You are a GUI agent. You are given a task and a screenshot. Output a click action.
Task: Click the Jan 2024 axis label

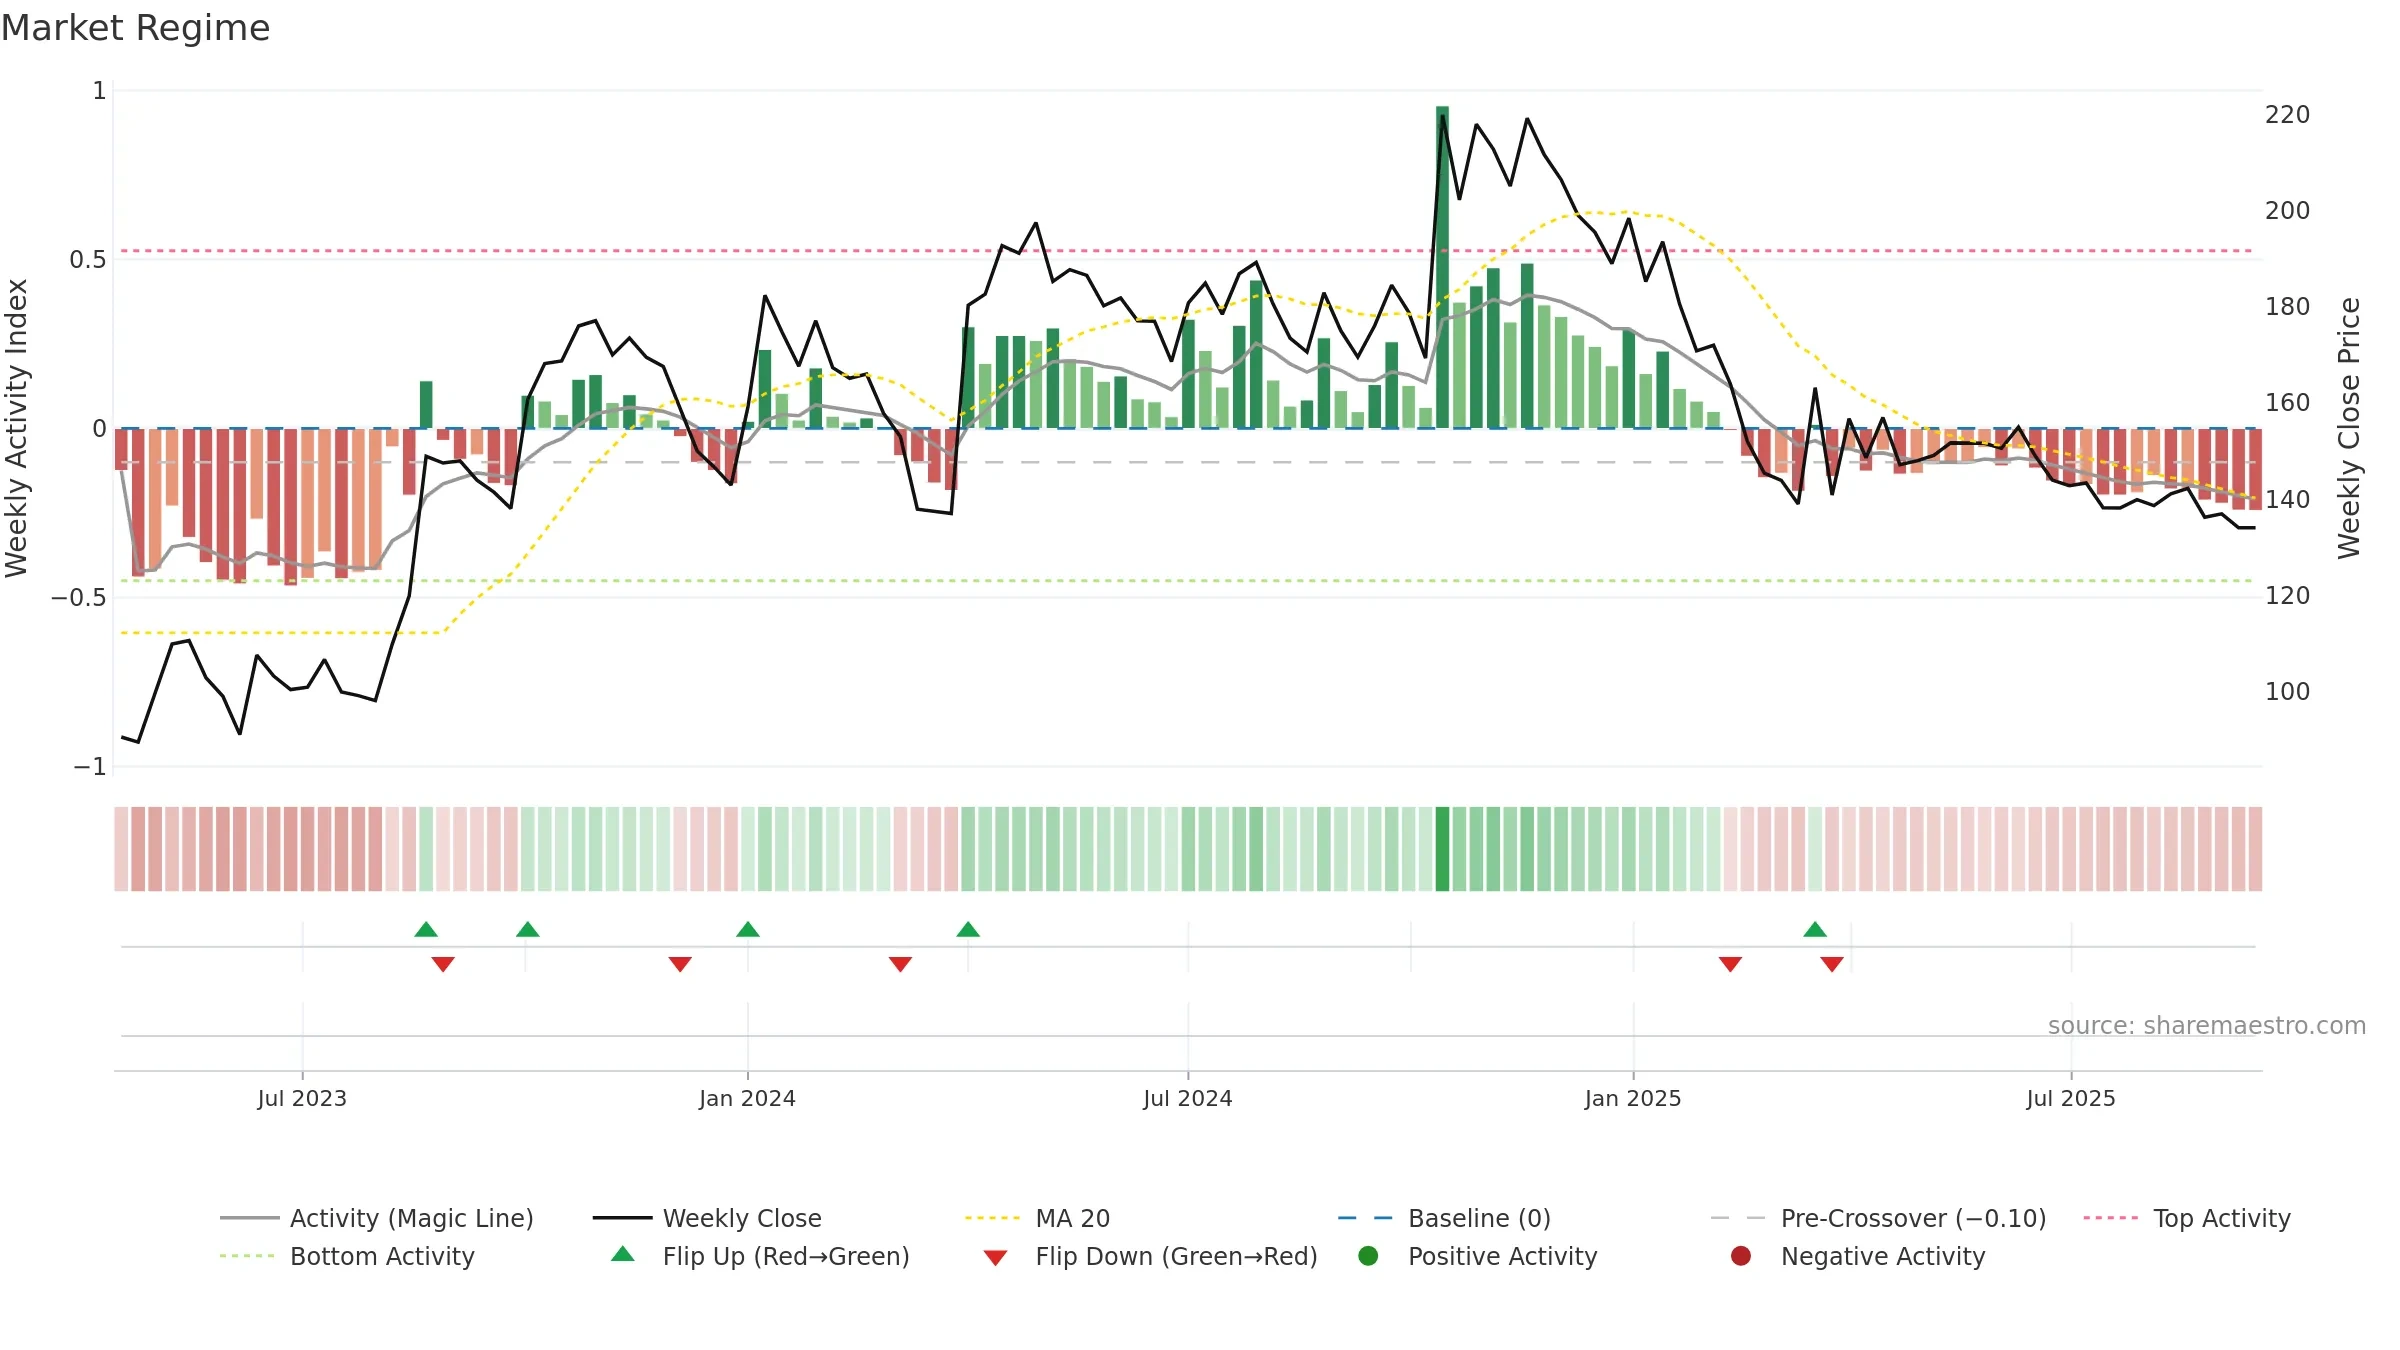pos(747,1099)
